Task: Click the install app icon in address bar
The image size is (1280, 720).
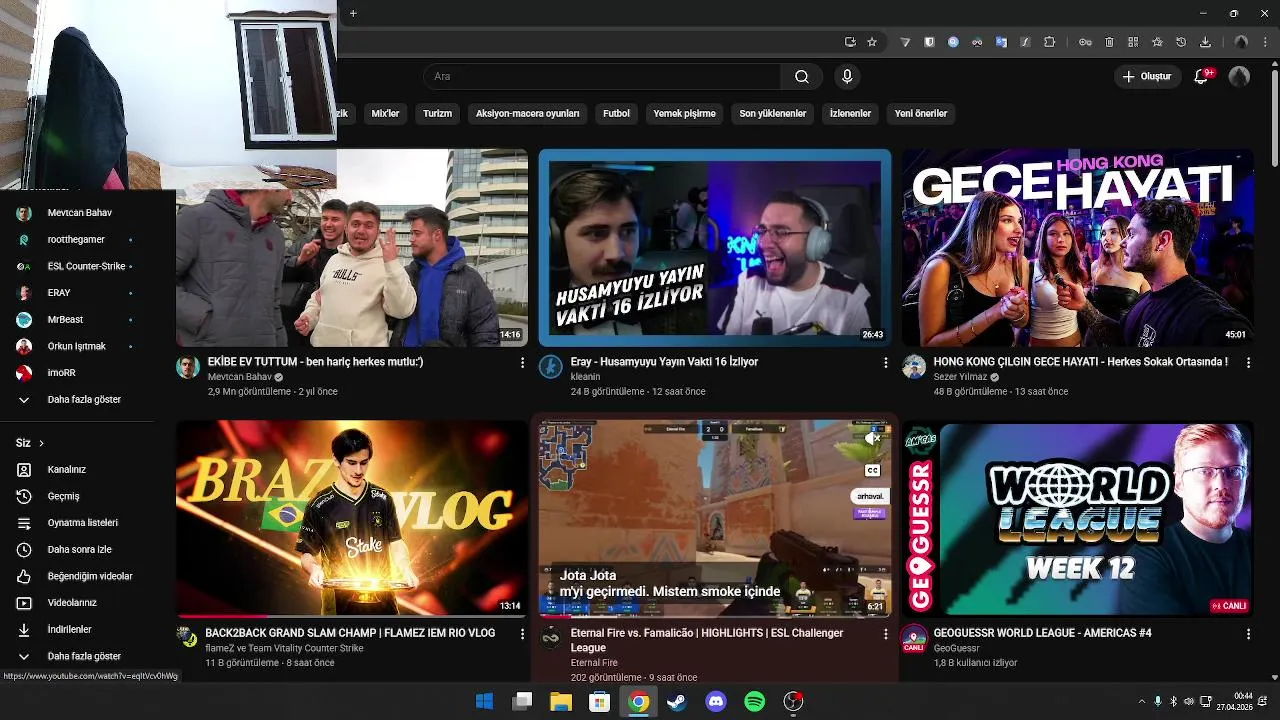Action: pos(850,42)
